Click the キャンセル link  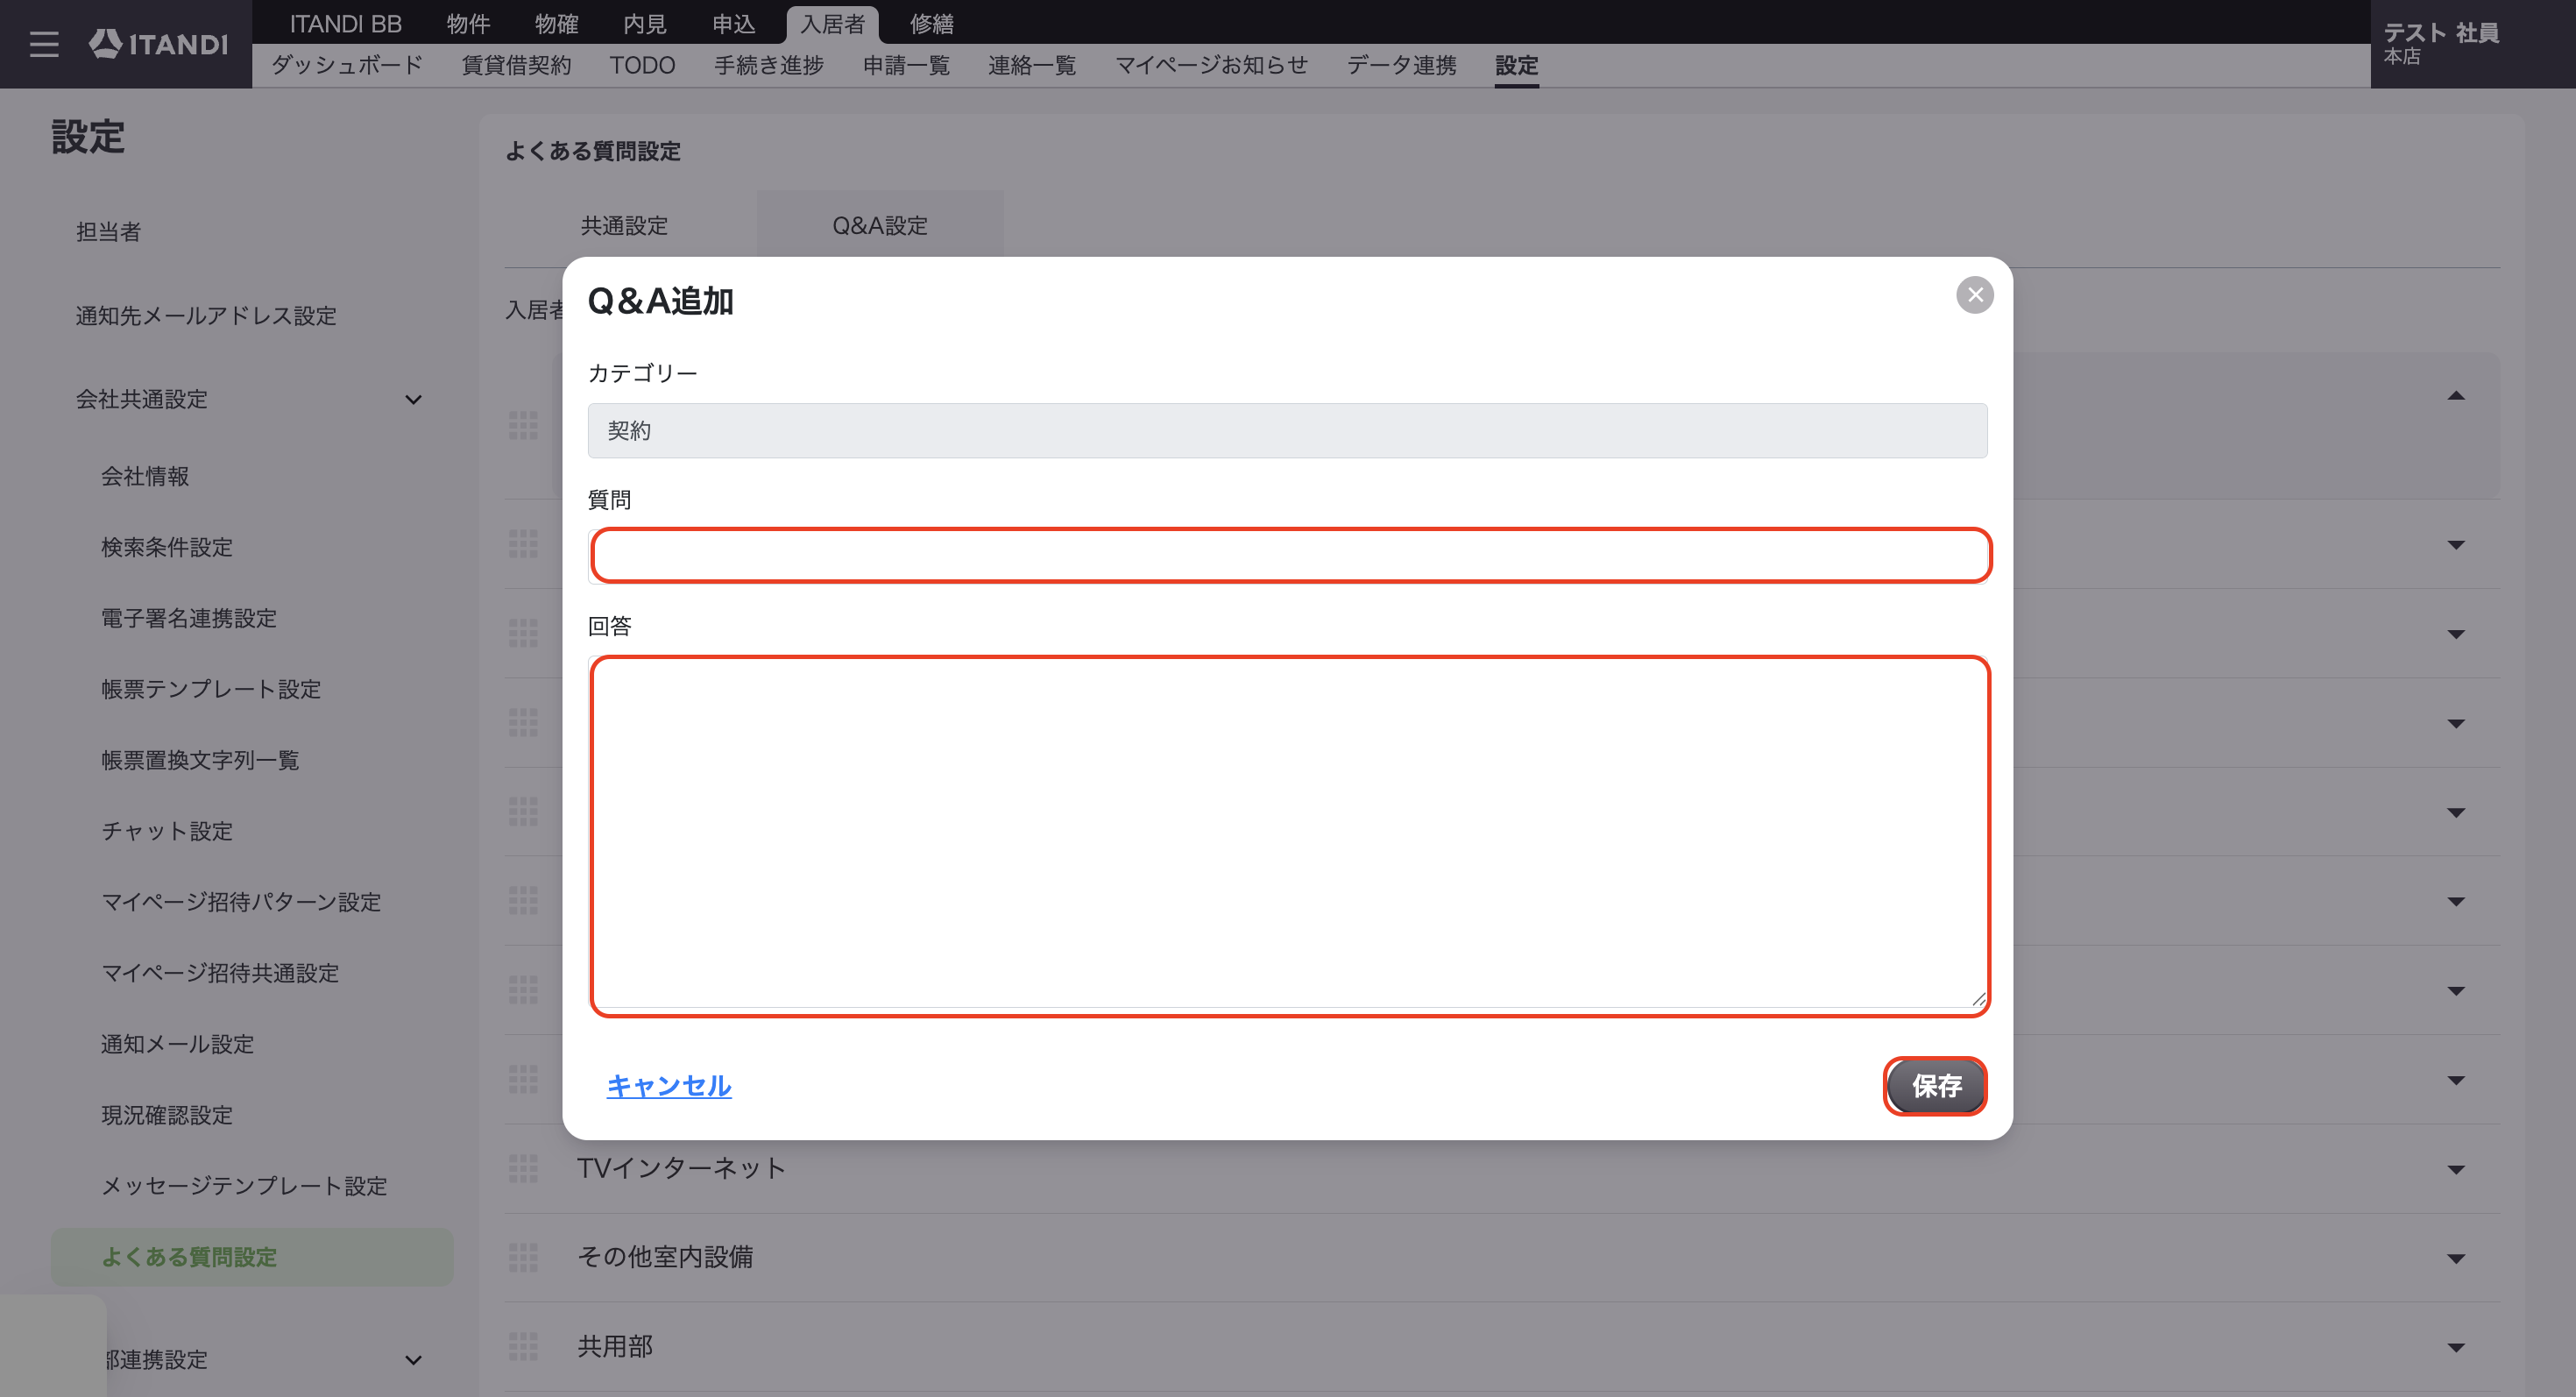(x=669, y=1085)
